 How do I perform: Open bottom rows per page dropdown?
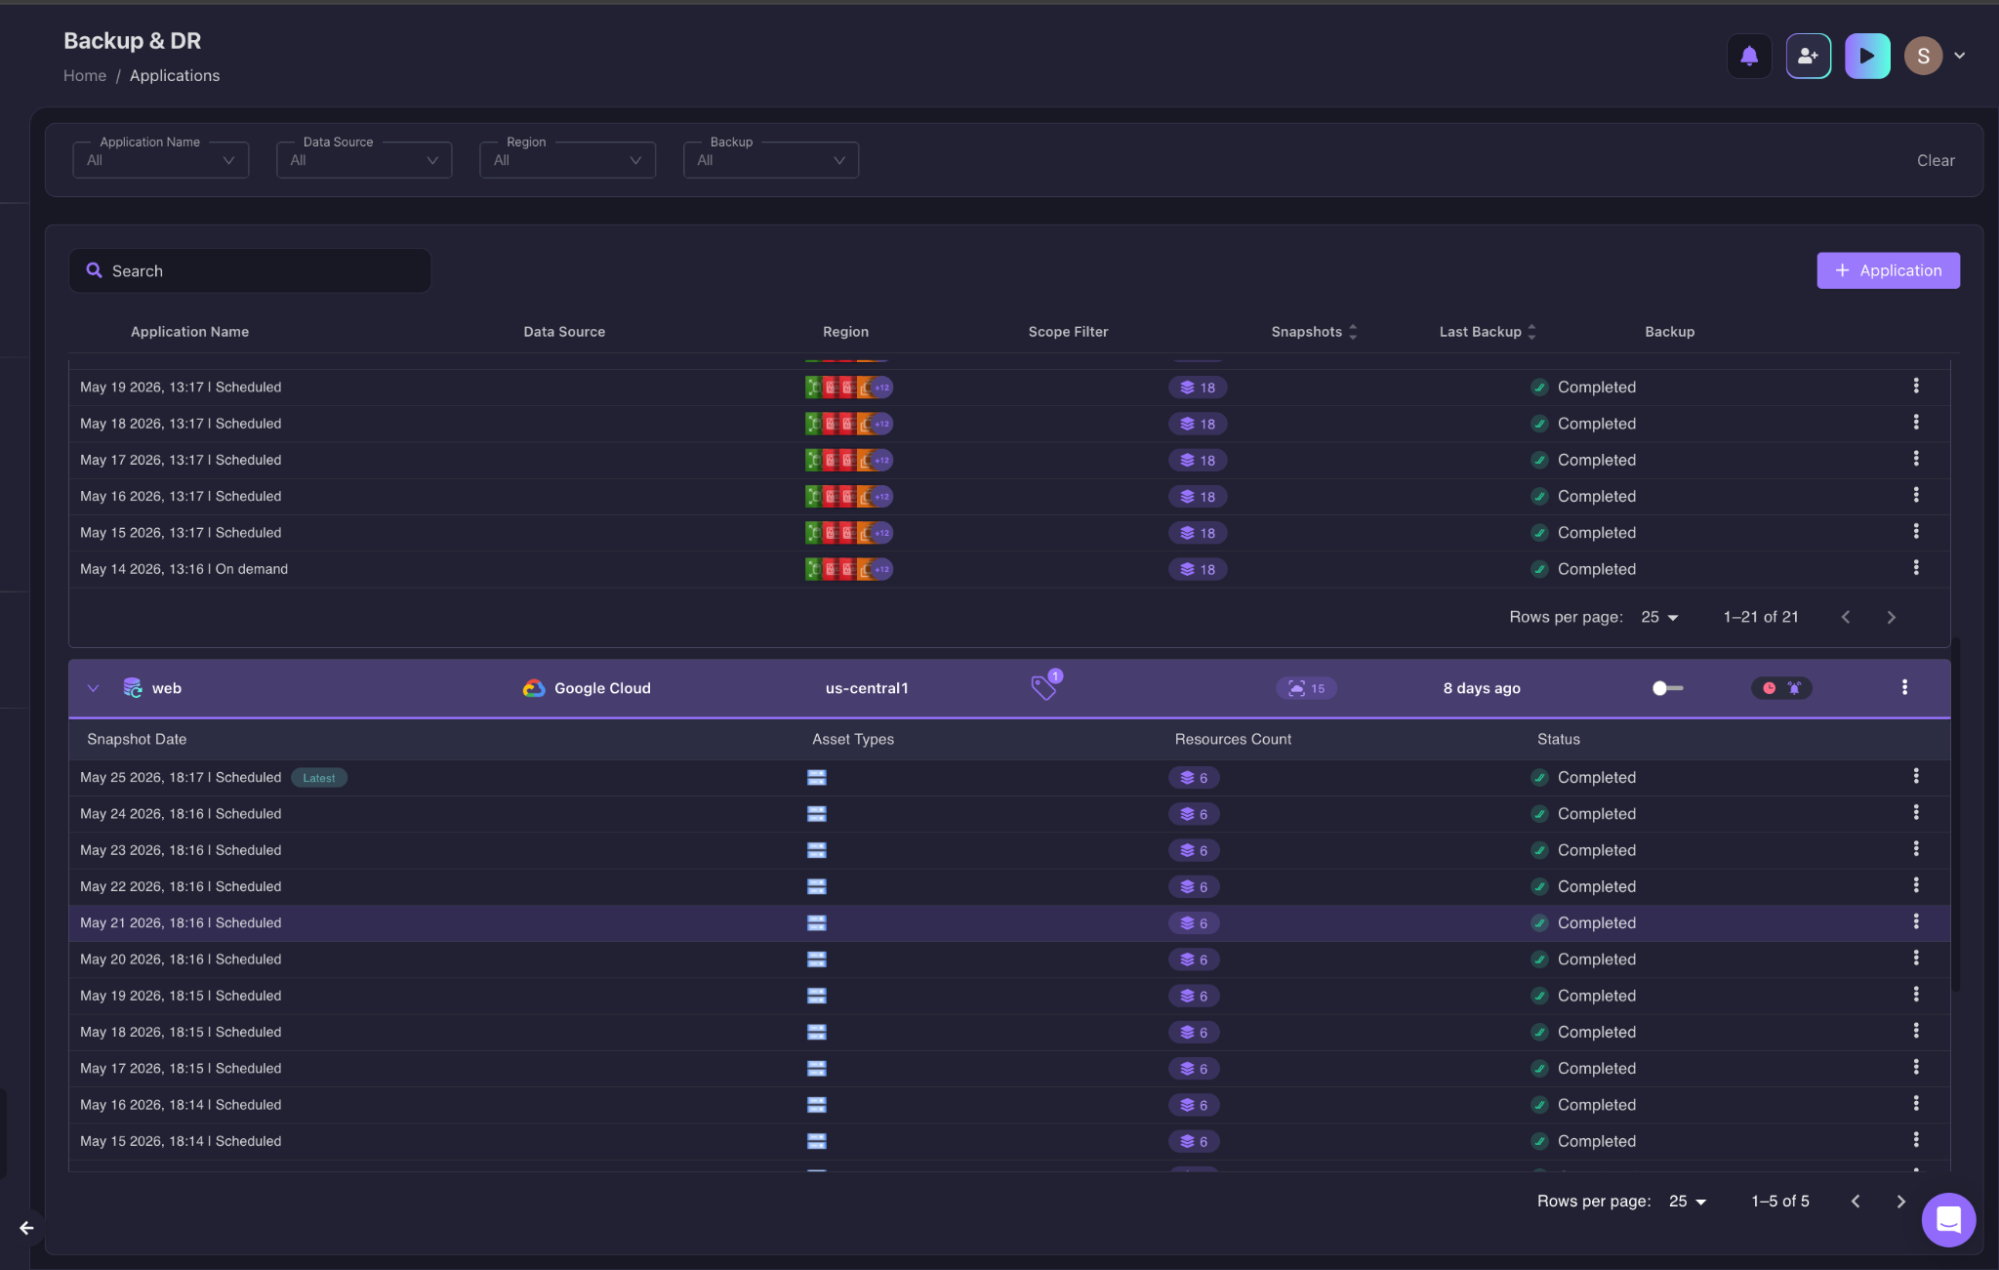pos(1688,1201)
